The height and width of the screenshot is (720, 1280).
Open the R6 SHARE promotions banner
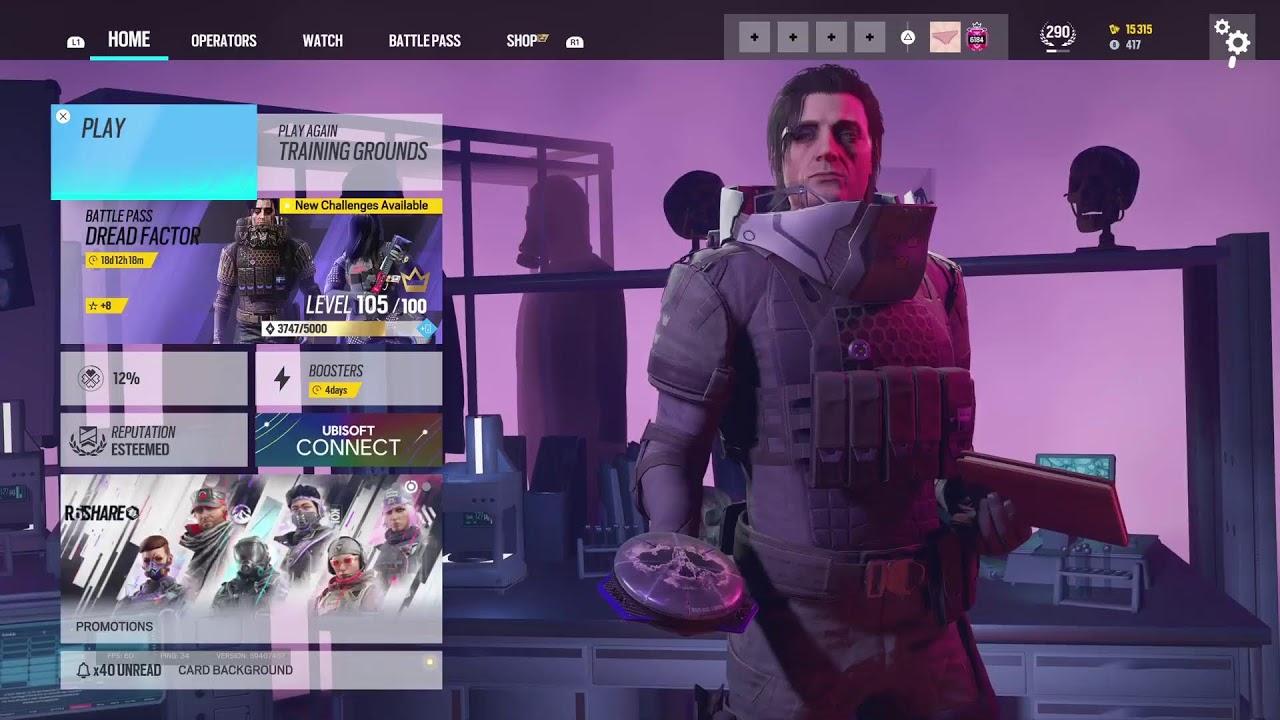(x=251, y=558)
